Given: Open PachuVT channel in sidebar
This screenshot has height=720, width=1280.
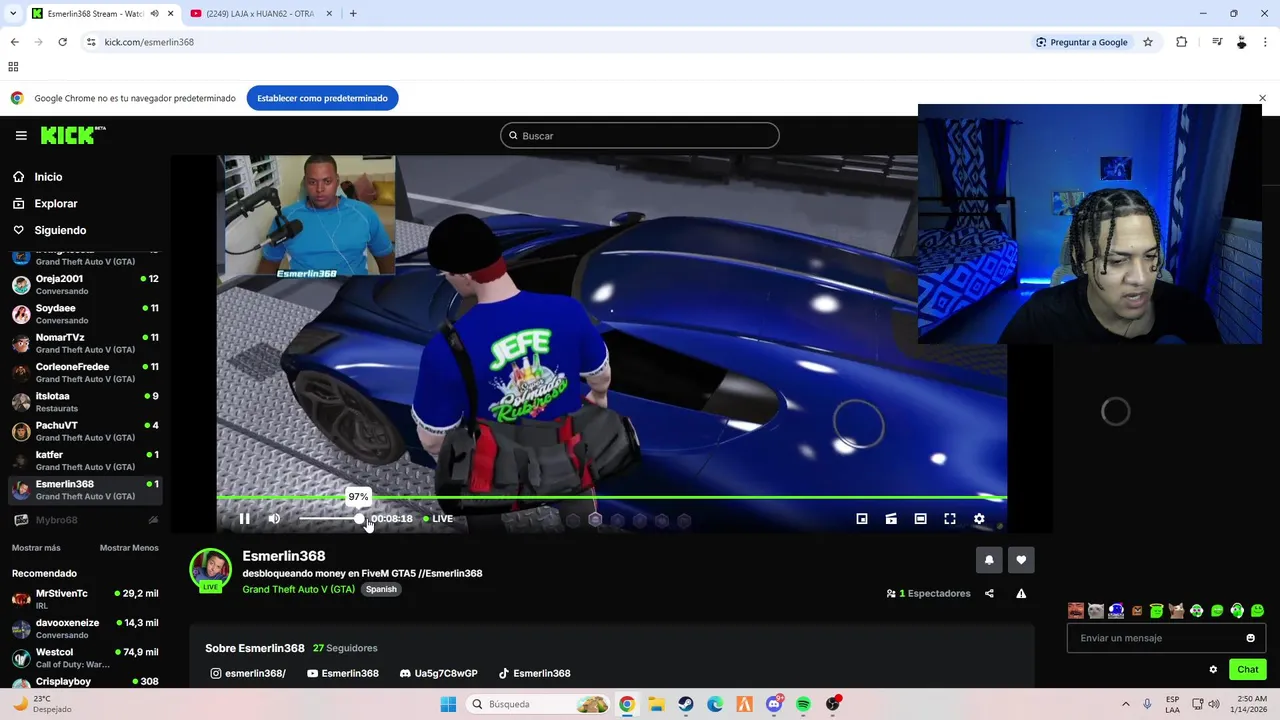Looking at the screenshot, I should pyautogui.click(x=85, y=431).
